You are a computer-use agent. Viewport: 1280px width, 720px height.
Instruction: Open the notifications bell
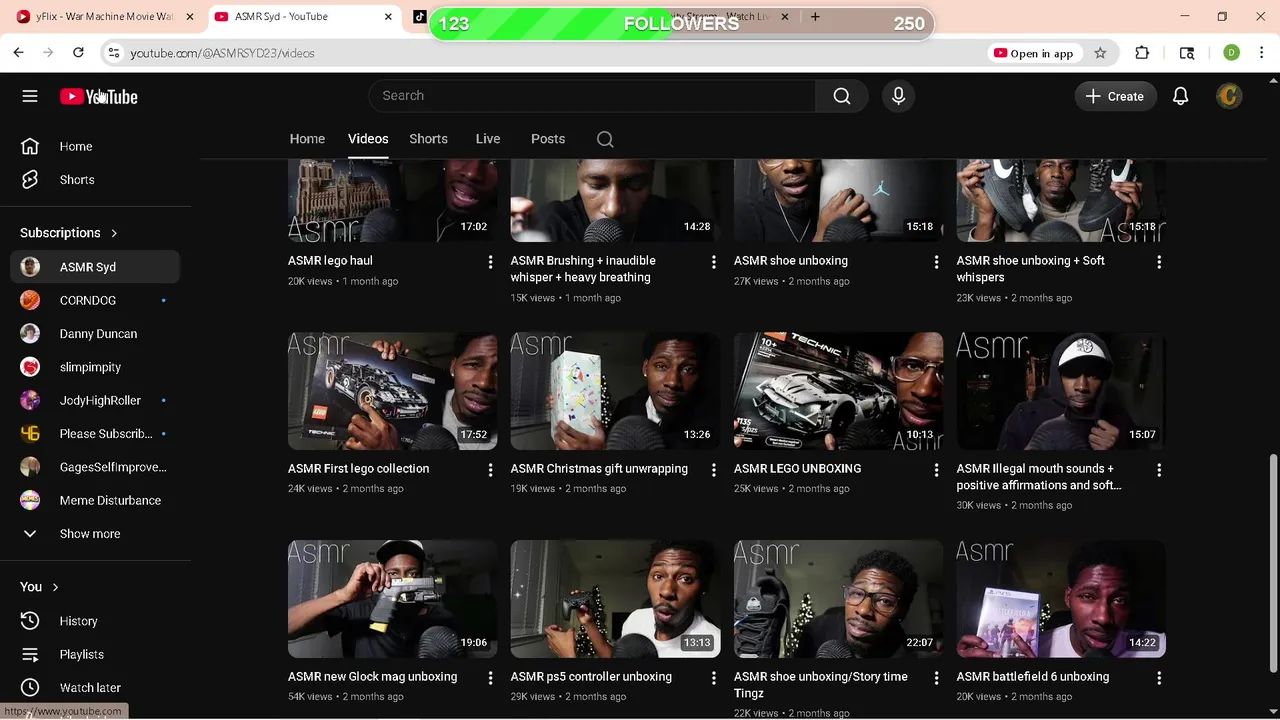click(1180, 96)
